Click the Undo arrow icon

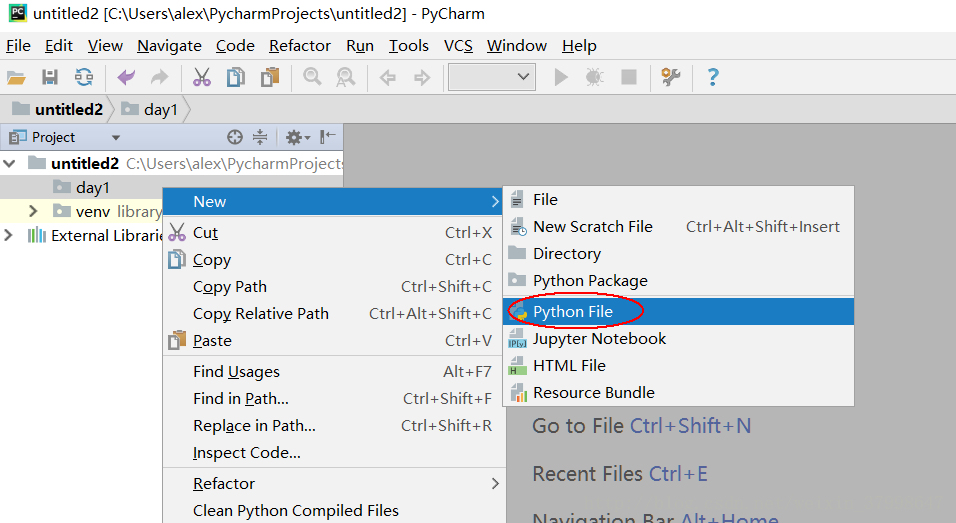click(126, 77)
